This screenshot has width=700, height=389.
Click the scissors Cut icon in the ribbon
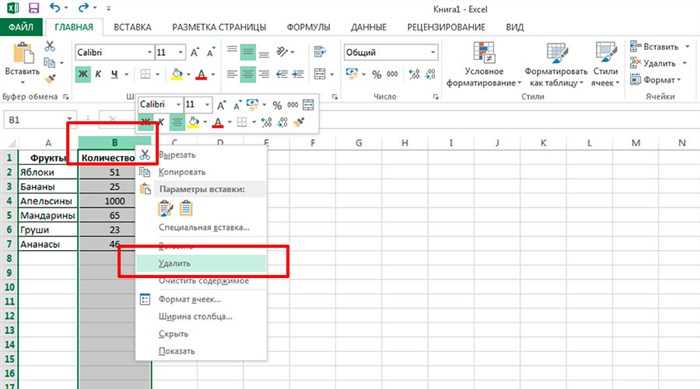click(x=50, y=46)
